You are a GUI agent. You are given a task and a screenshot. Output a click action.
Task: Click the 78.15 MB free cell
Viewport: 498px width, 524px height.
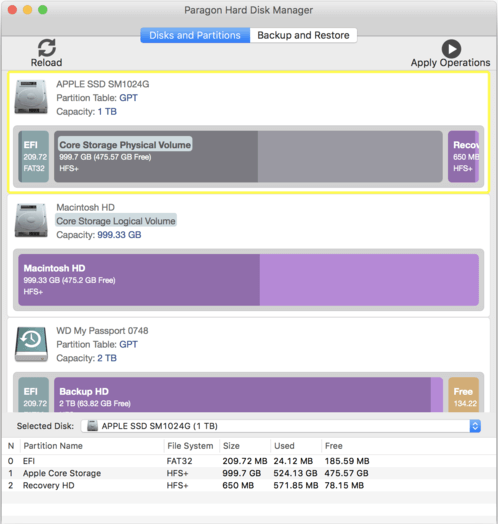coord(344,485)
